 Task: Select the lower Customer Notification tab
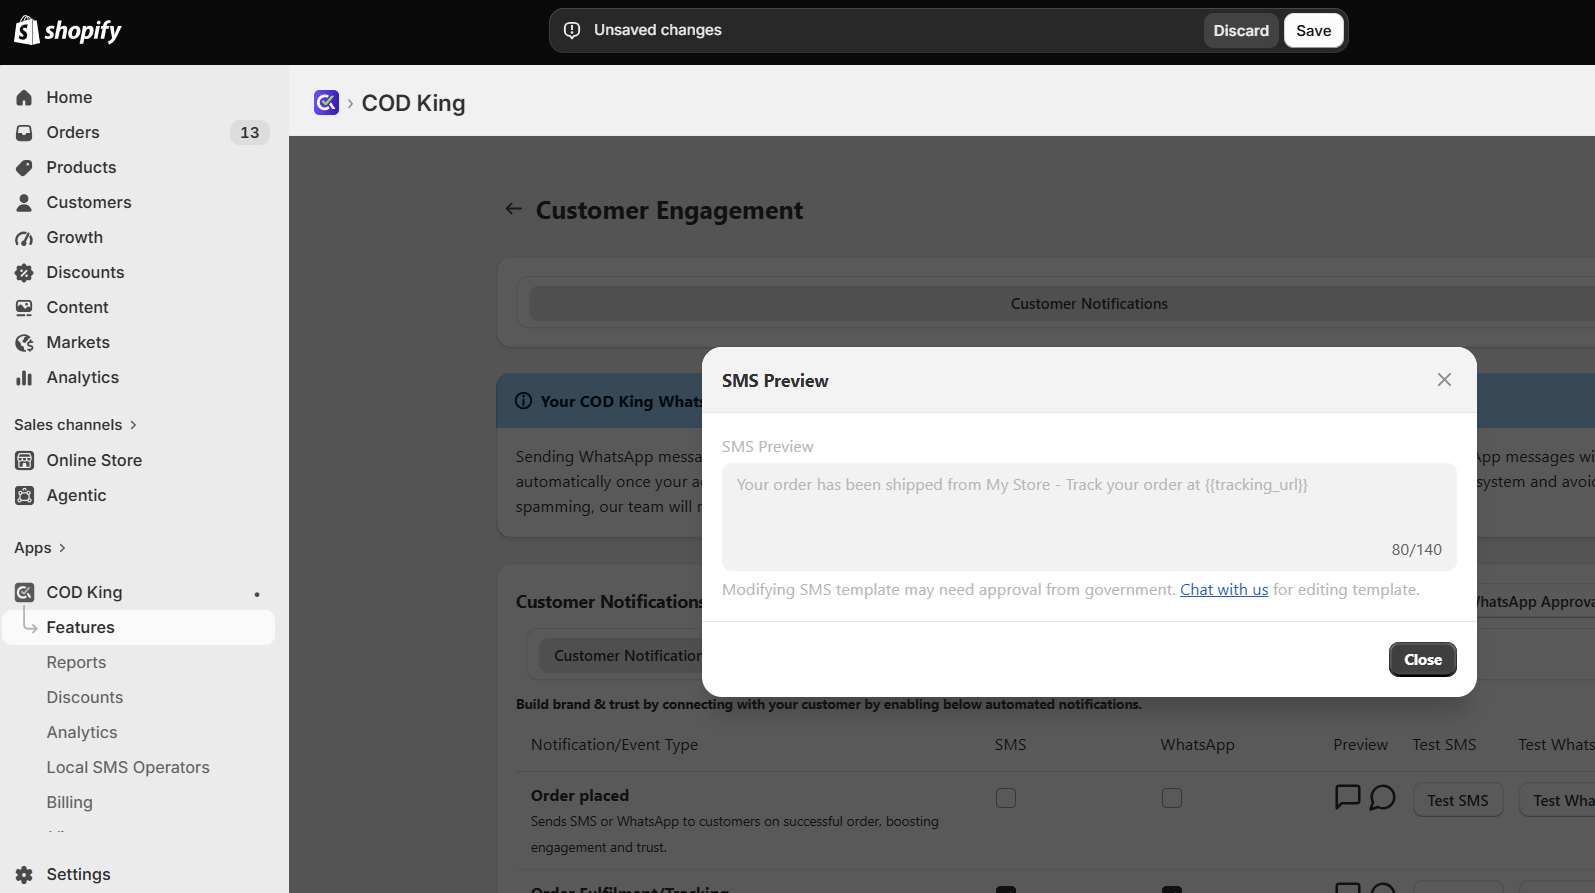(x=627, y=656)
